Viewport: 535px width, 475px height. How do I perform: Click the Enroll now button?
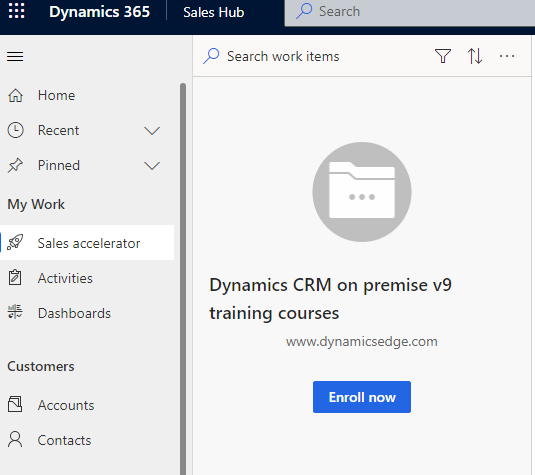[x=362, y=397]
